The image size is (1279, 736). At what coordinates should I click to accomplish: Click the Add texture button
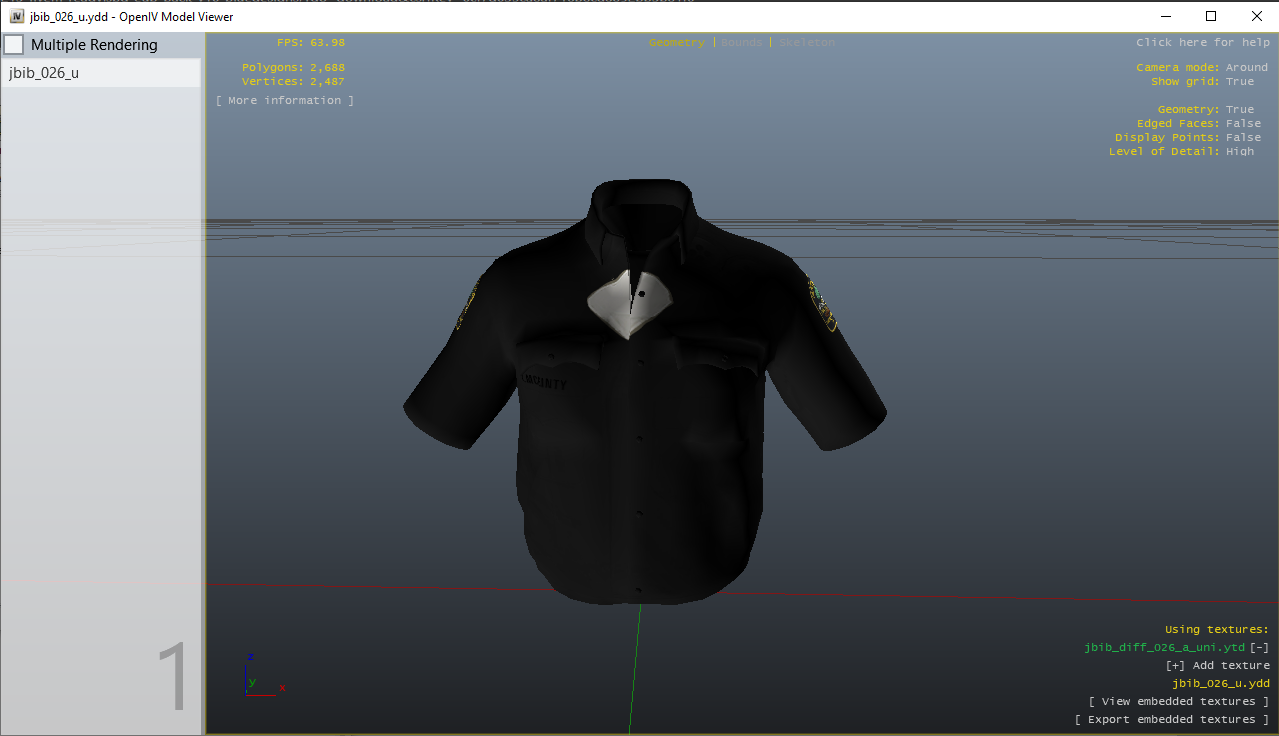1218,666
